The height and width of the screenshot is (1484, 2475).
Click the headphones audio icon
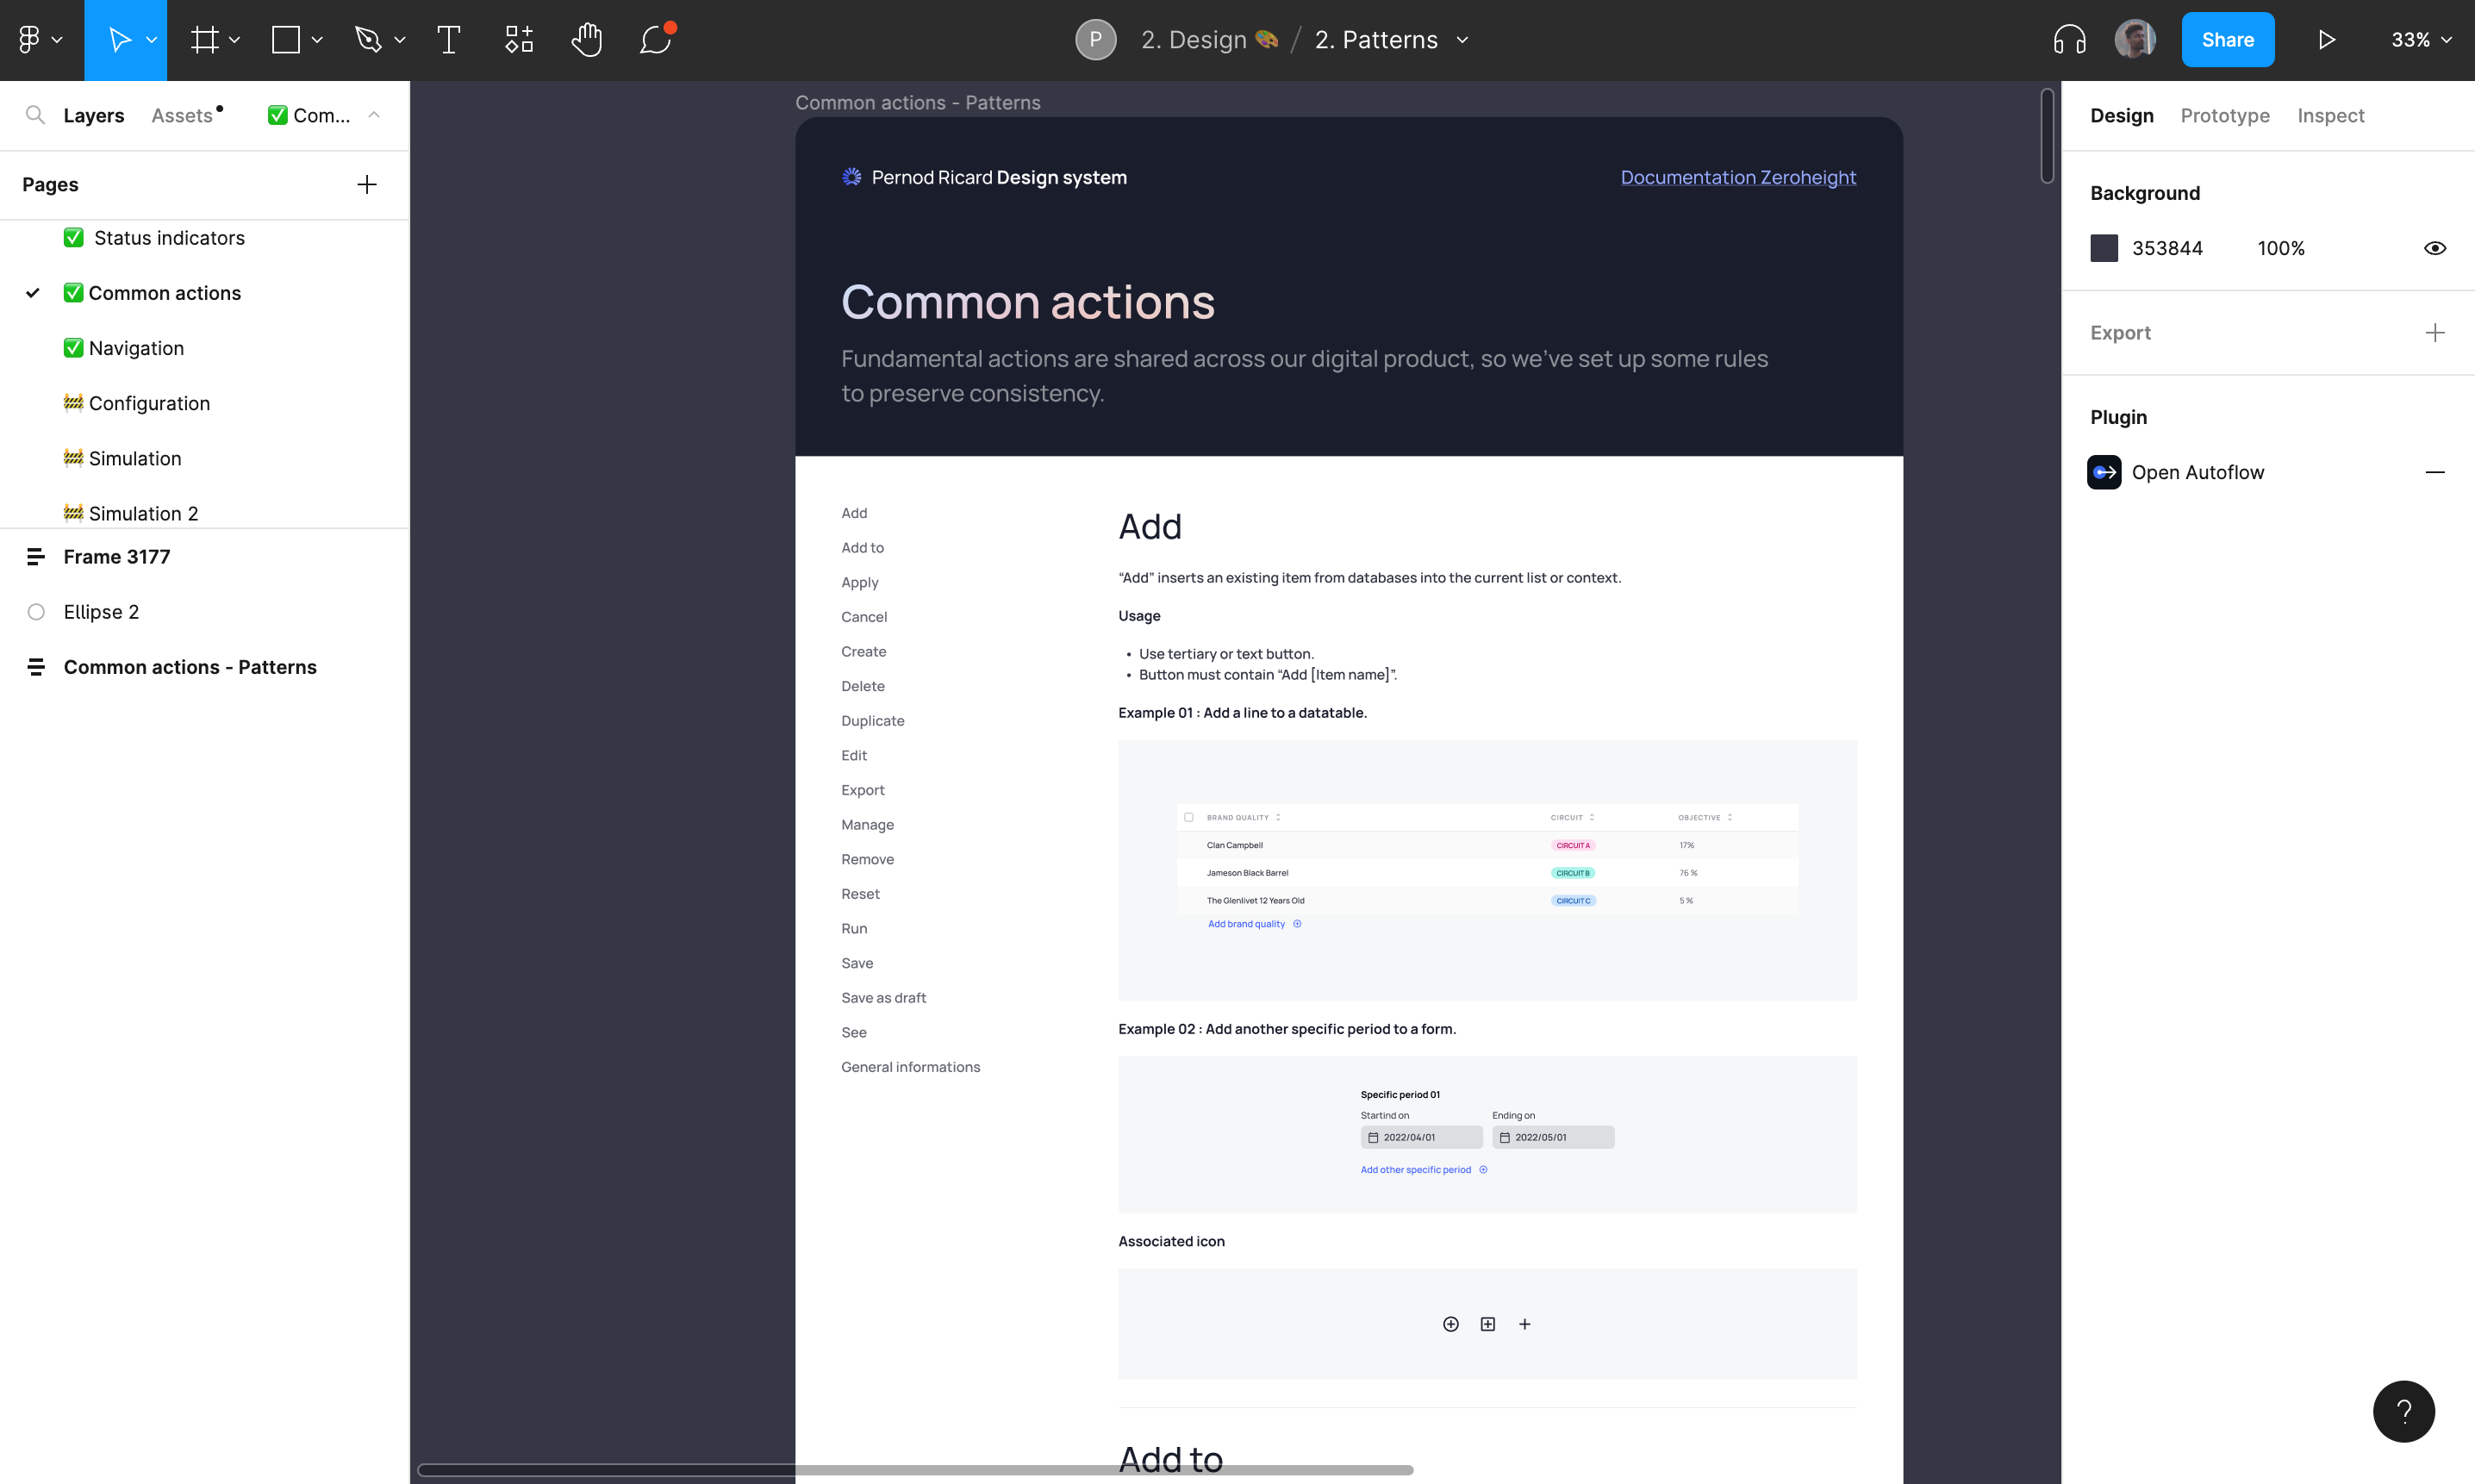[x=2069, y=40]
